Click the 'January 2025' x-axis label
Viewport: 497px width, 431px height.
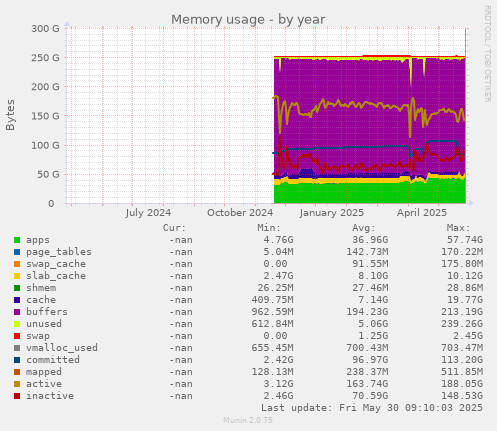tap(332, 213)
